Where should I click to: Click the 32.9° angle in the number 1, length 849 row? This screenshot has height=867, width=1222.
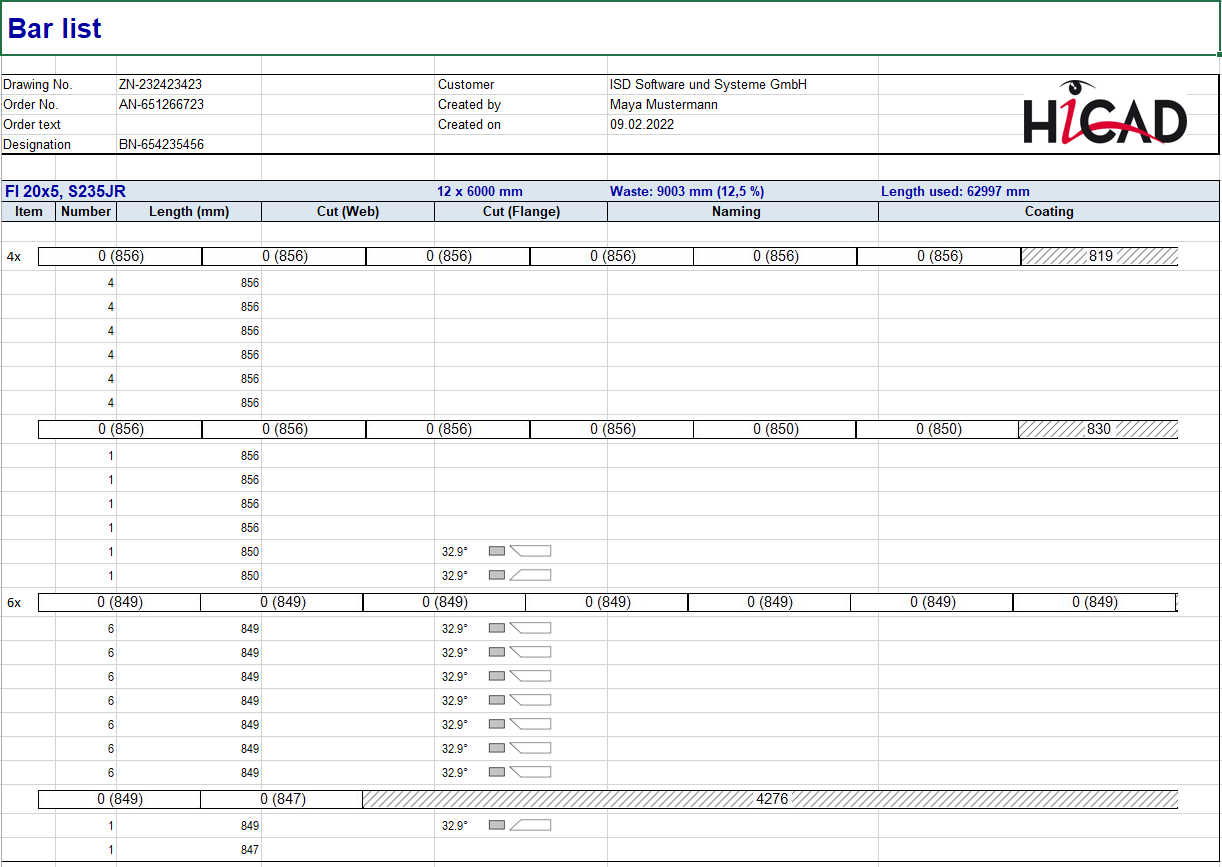454,826
